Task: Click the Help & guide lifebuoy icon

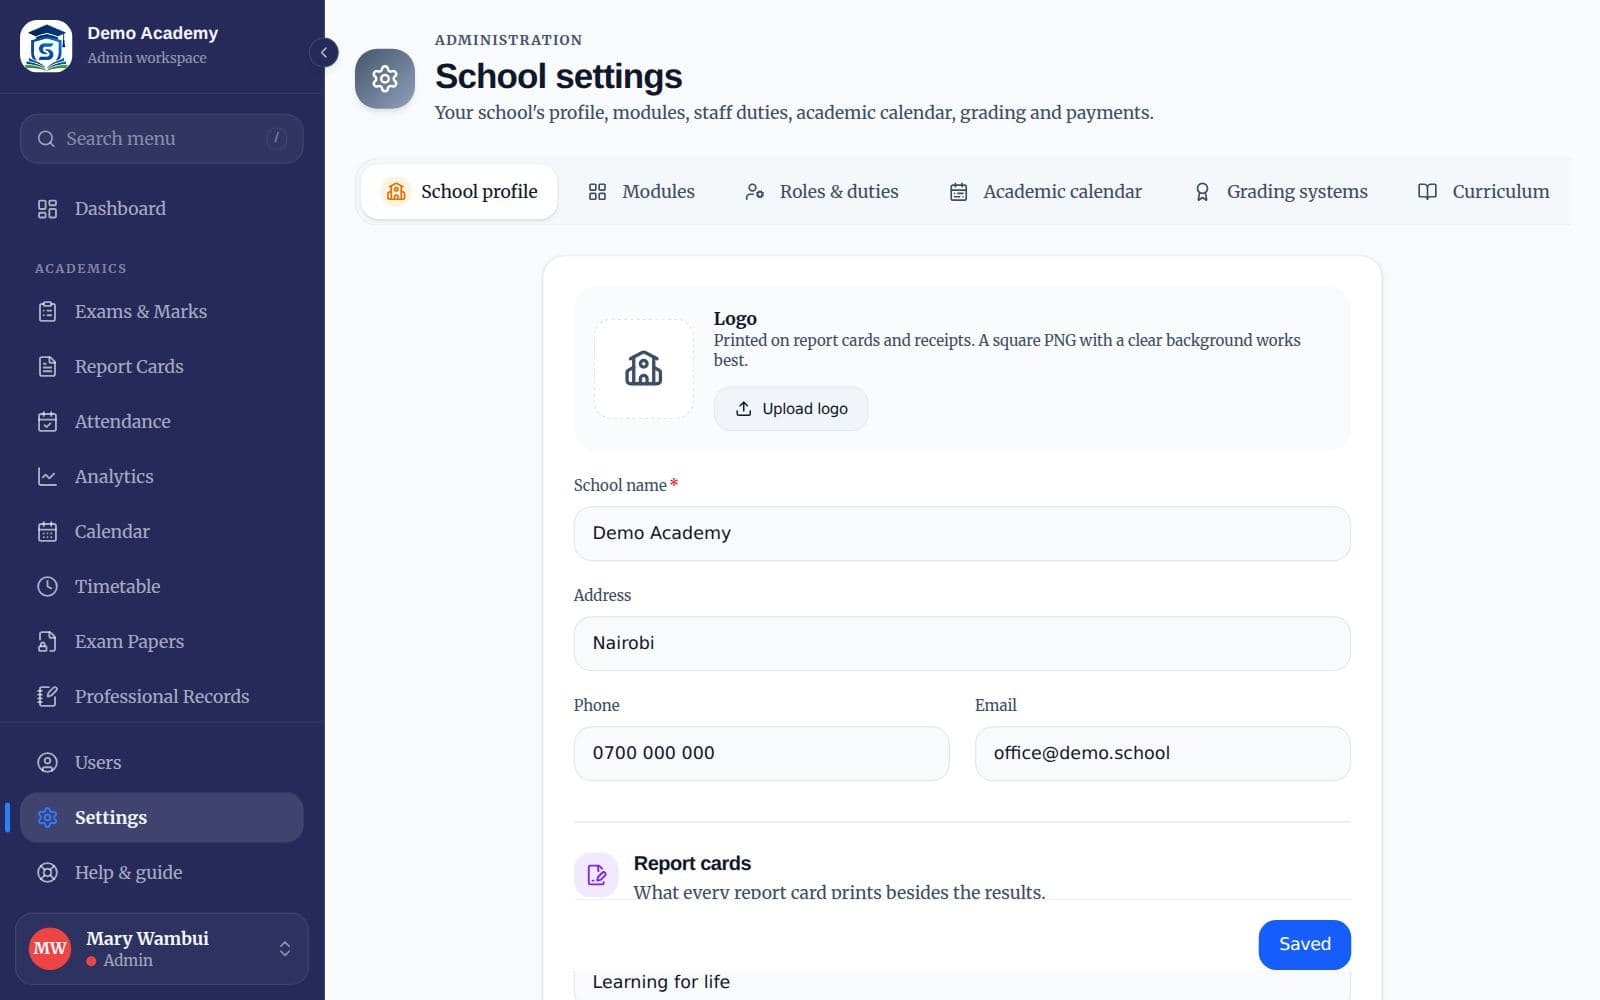Action: (x=47, y=873)
